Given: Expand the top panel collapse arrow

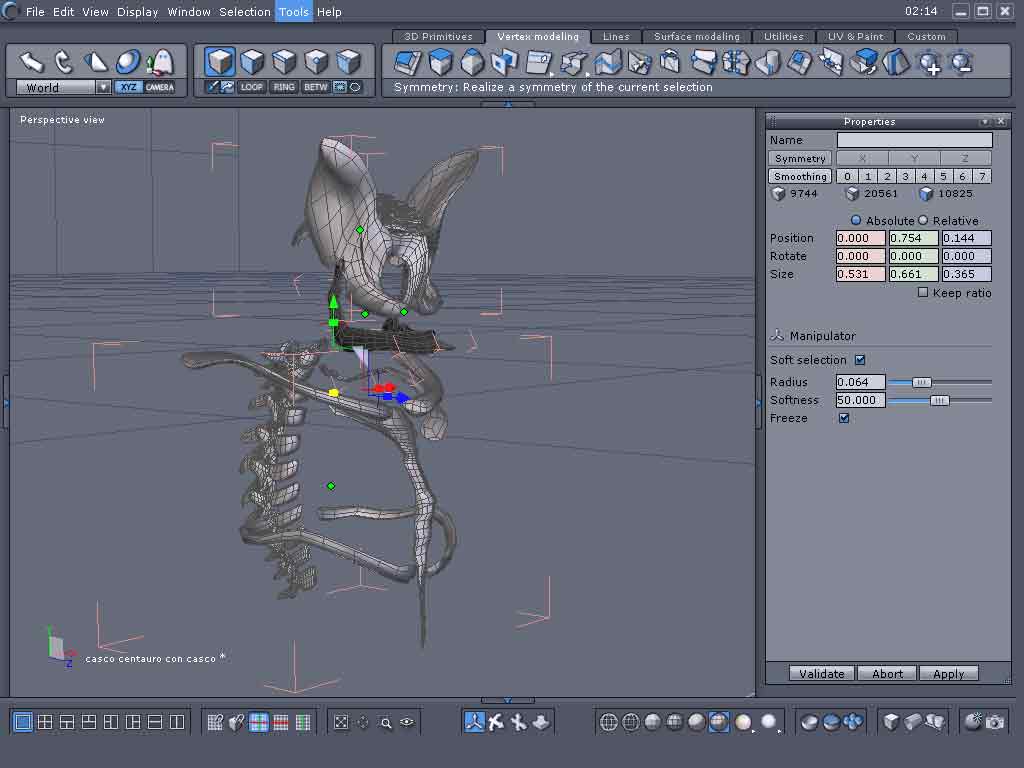Looking at the screenshot, I should [x=507, y=104].
